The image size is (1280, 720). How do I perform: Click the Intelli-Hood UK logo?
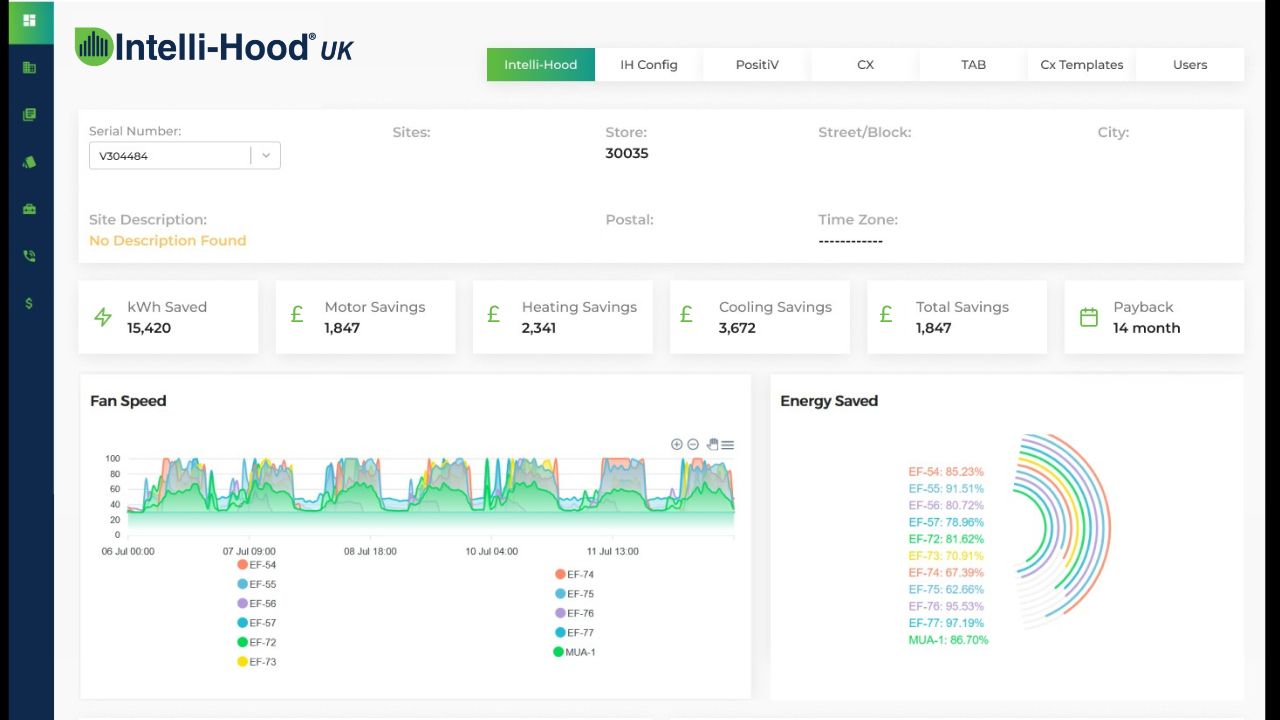pos(214,47)
